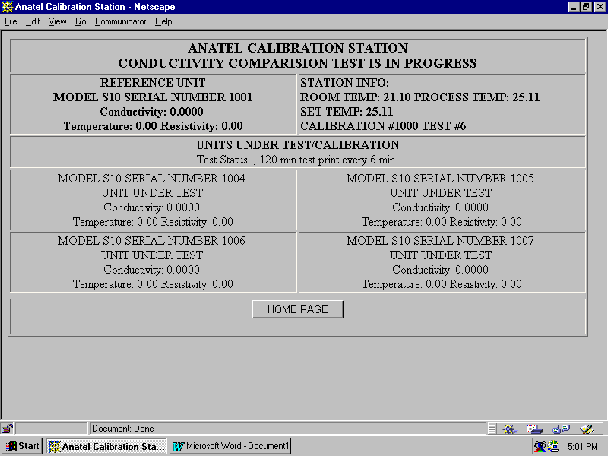Open the Help menu
The image size is (608, 456).
163,22
